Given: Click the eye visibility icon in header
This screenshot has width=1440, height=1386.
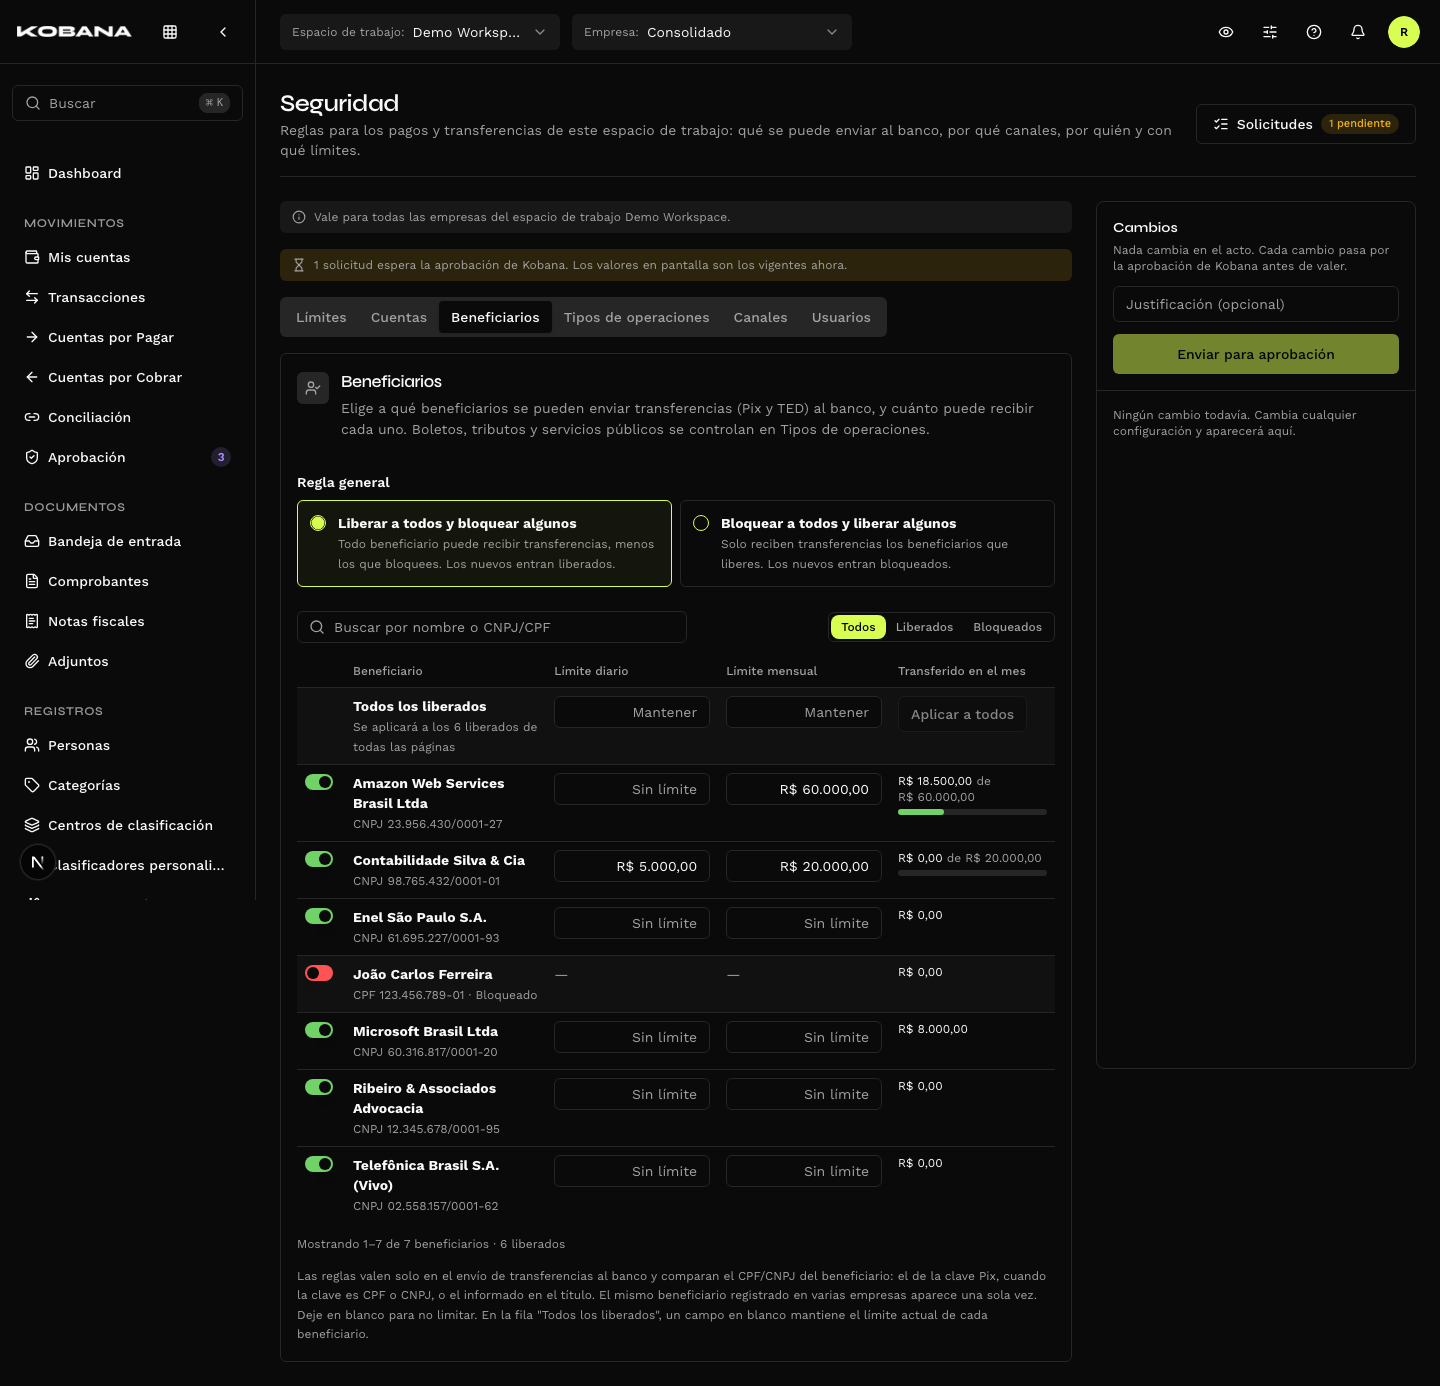Looking at the screenshot, I should click(x=1226, y=32).
